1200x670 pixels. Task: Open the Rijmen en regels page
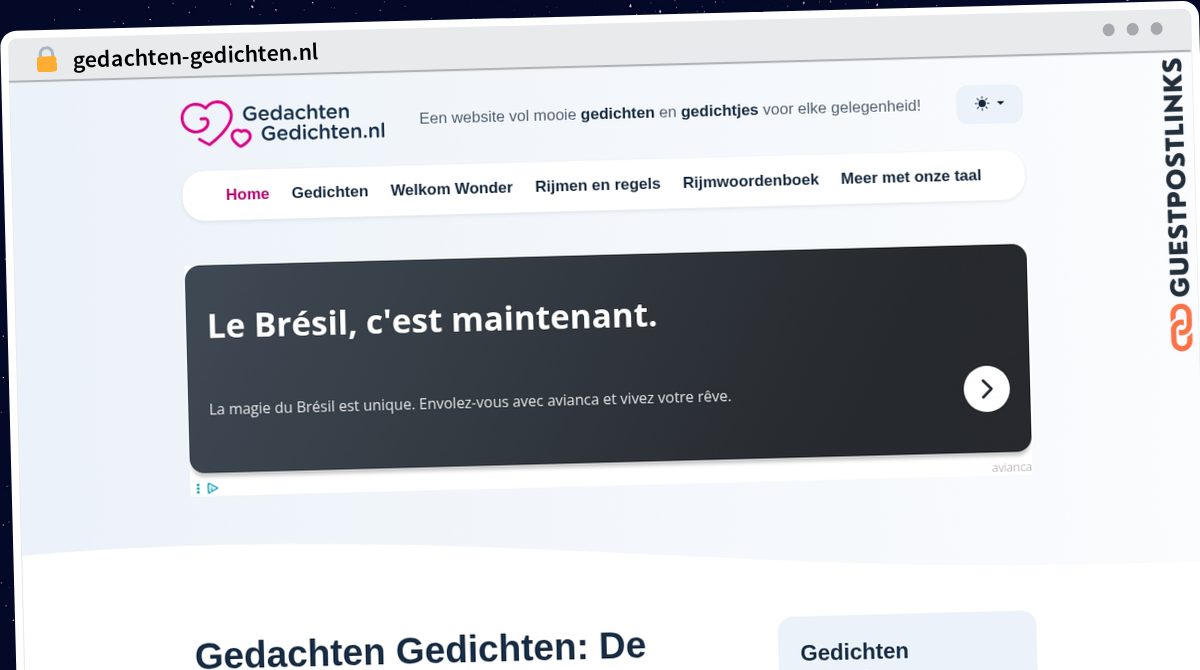tap(597, 184)
